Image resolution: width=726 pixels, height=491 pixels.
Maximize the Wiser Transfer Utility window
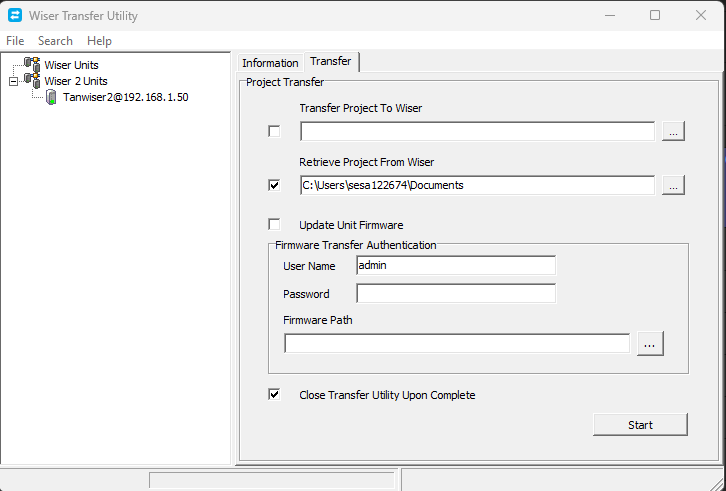(x=655, y=15)
